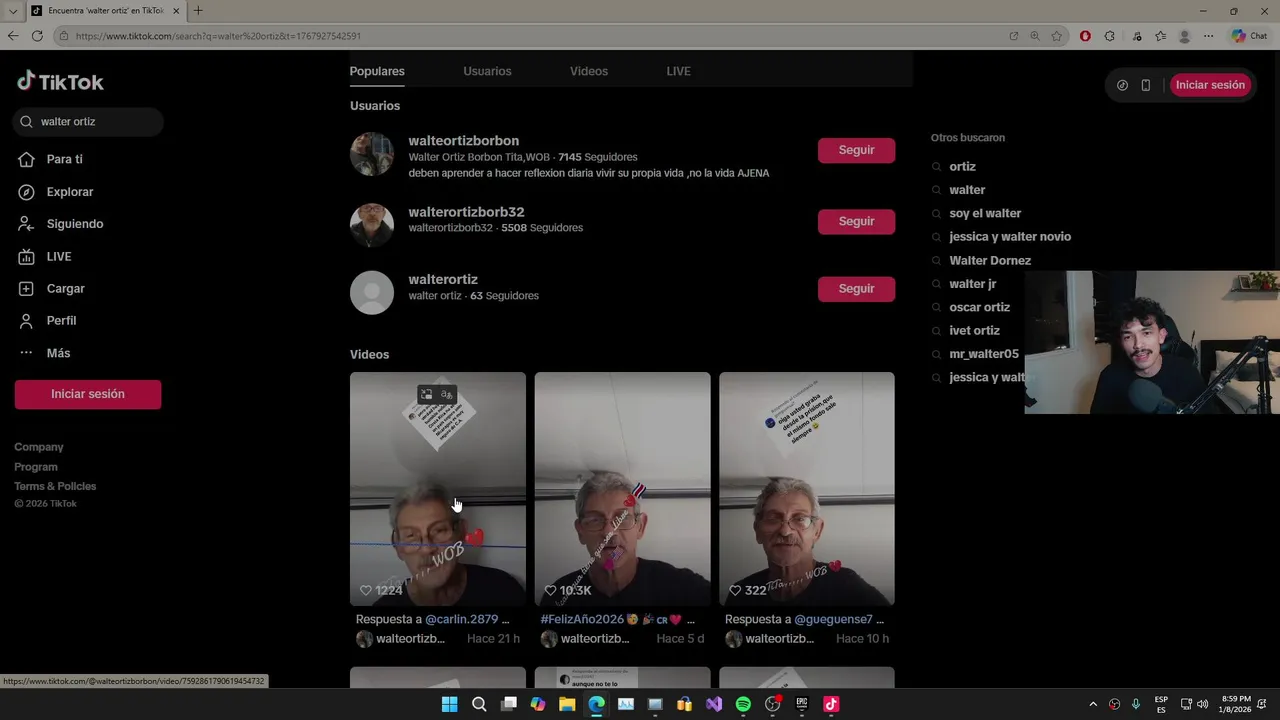Open walteortizborbon profile avatar

372,154
